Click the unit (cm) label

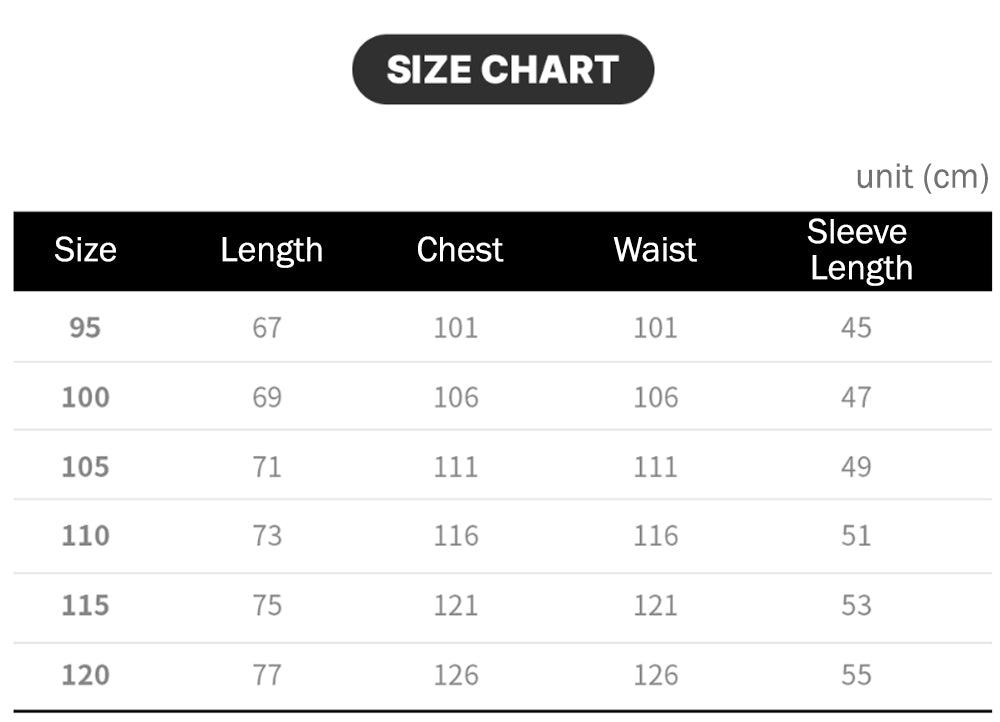pyautogui.click(x=921, y=177)
